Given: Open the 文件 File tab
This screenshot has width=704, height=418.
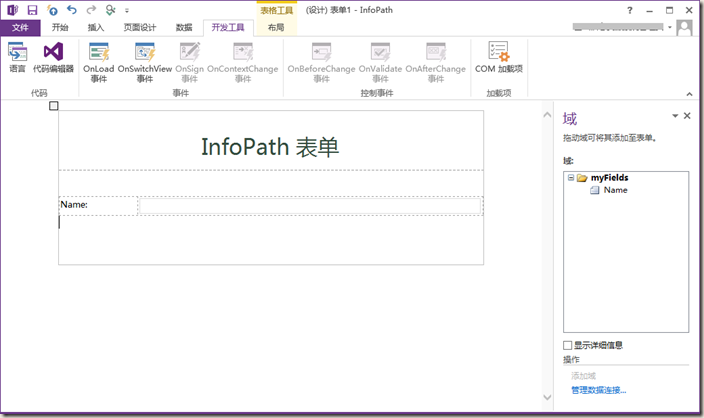Looking at the screenshot, I should coord(20,28).
